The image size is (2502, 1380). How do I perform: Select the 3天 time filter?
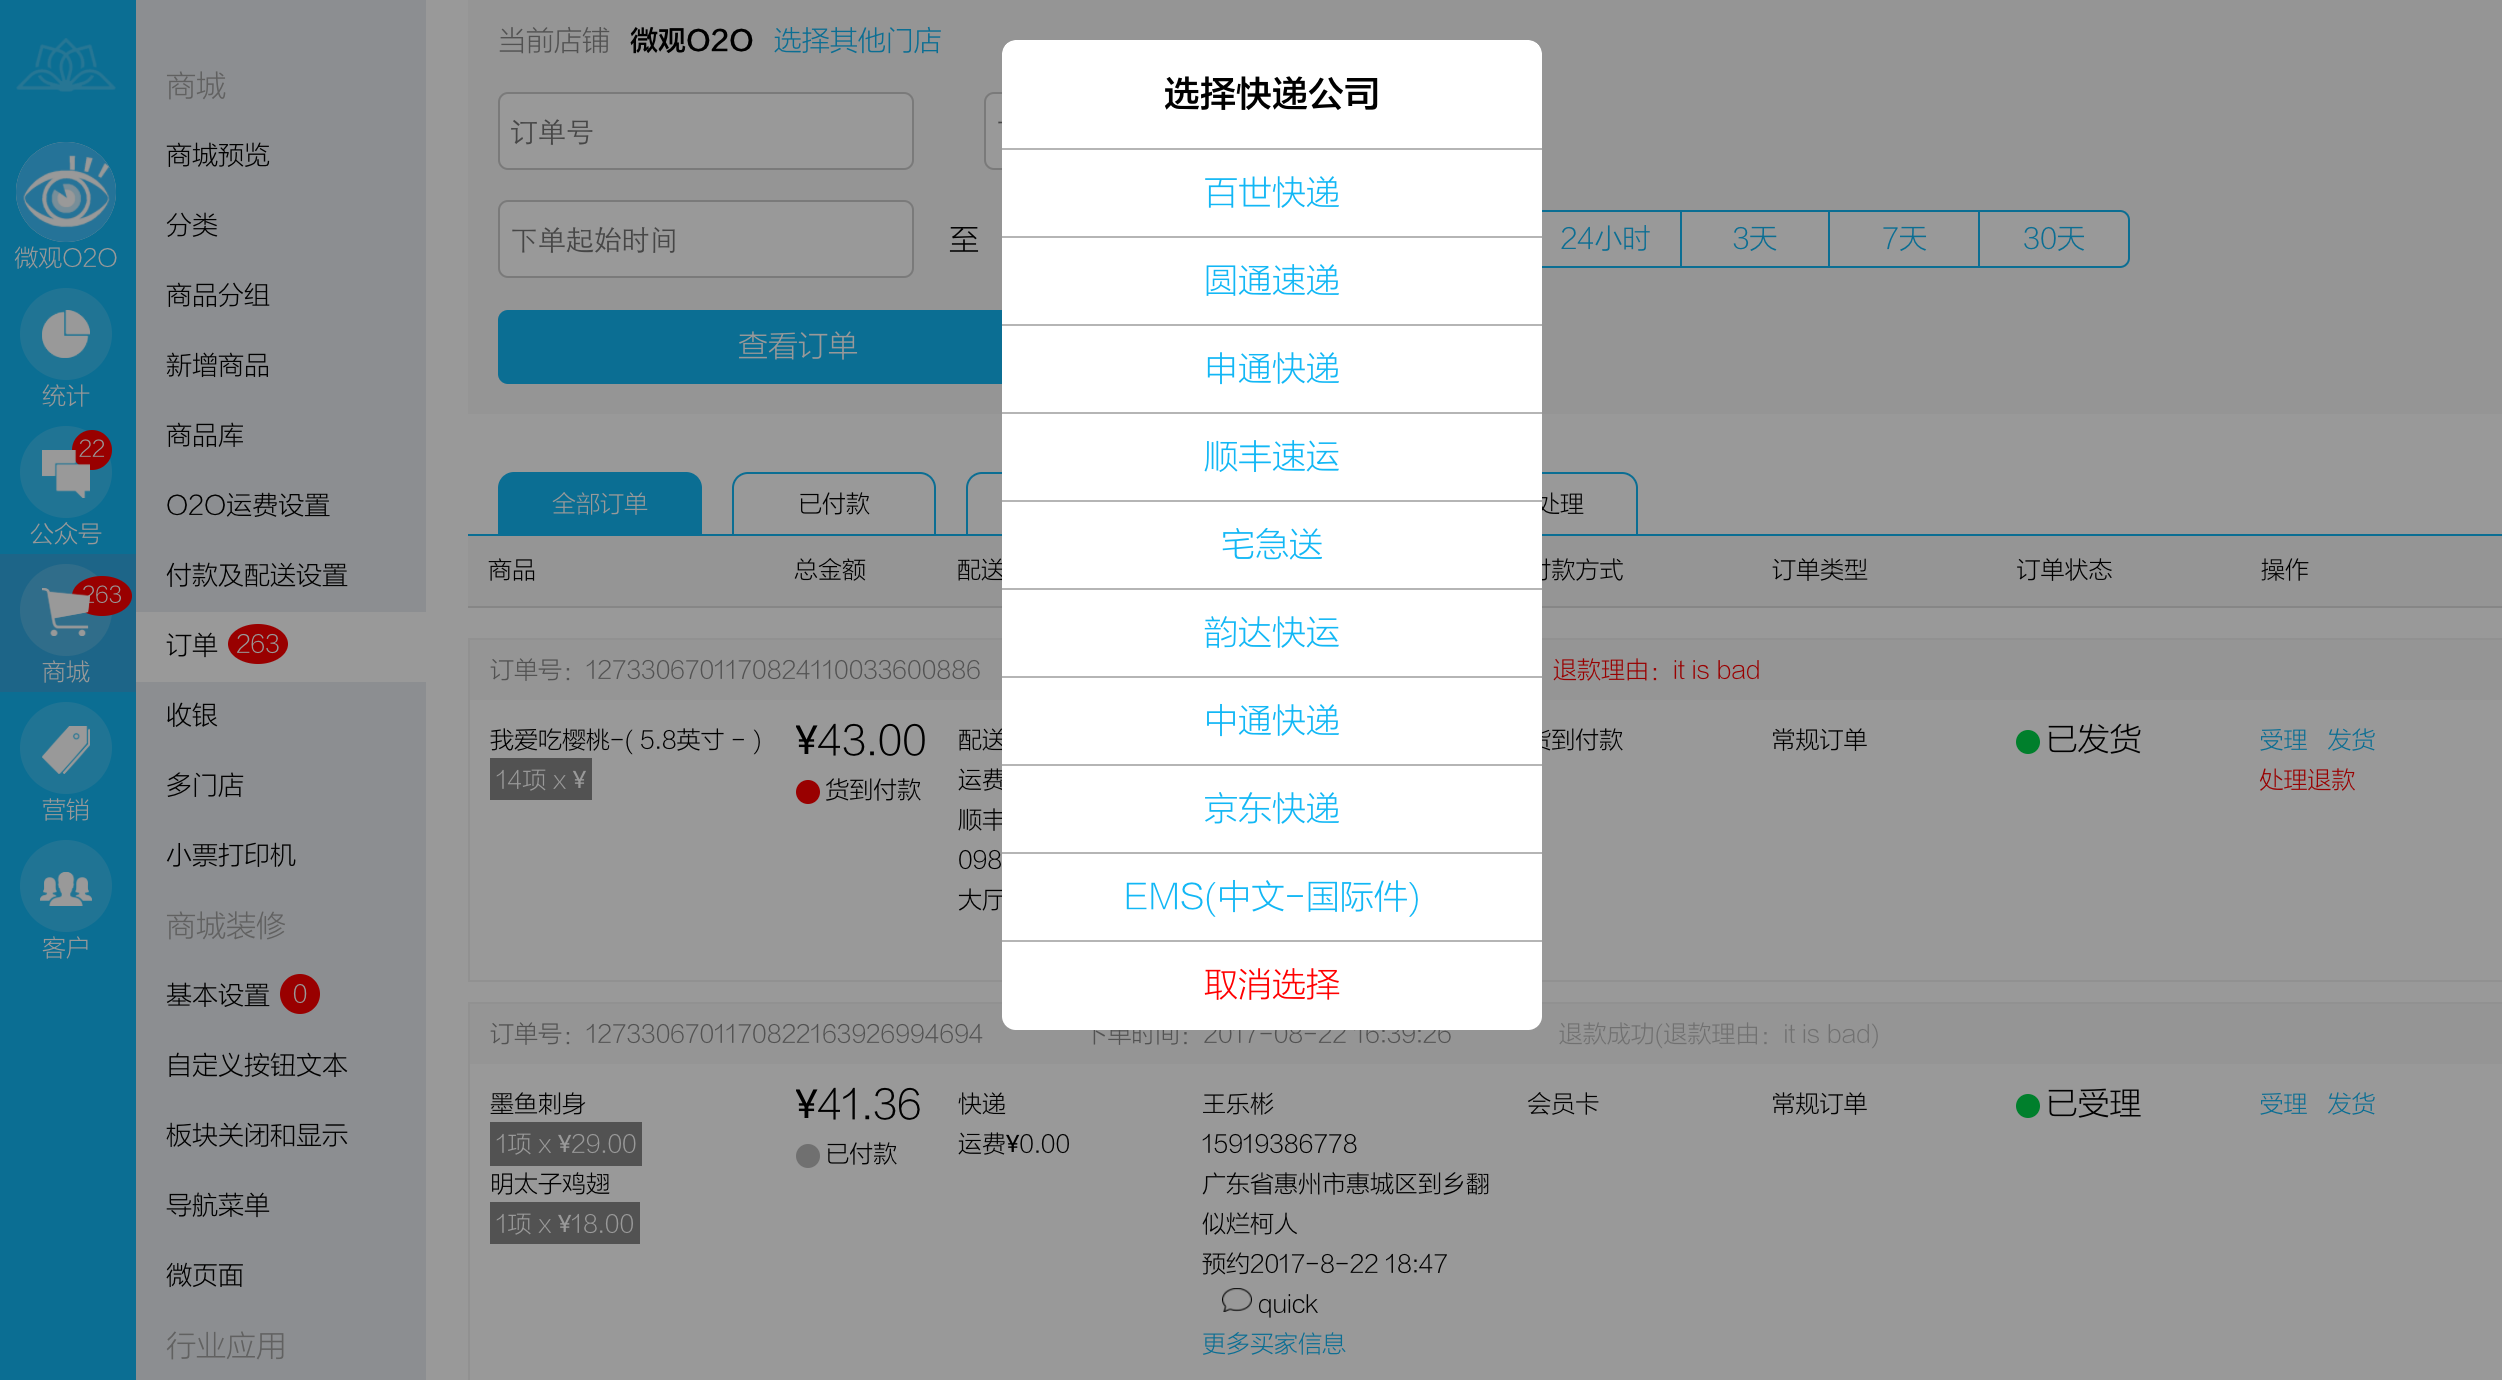[x=1755, y=239]
